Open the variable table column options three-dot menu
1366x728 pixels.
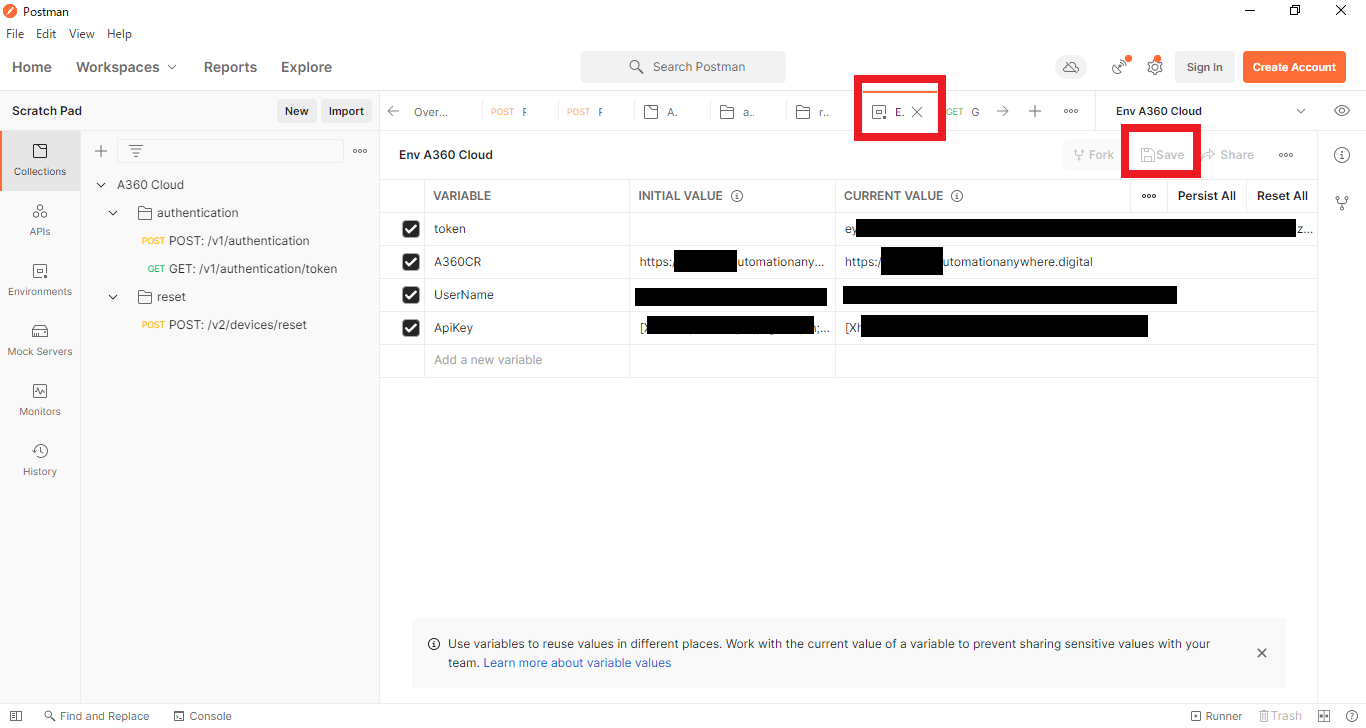tap(1149, 196)
